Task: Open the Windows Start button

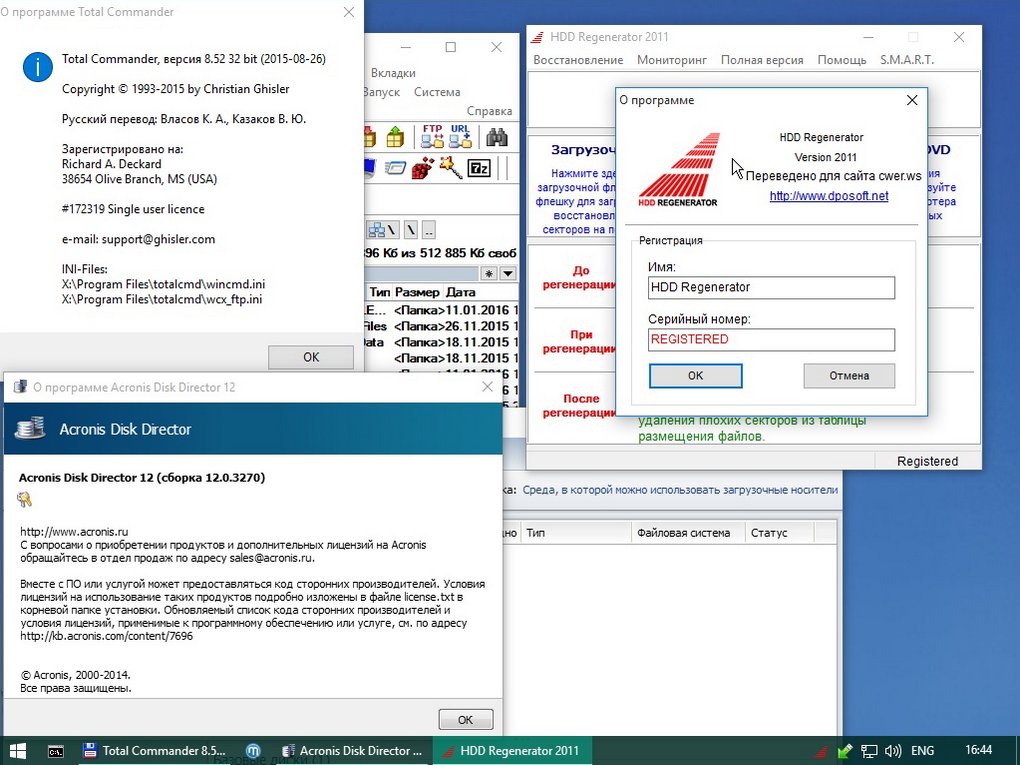Action: point(17,750)
